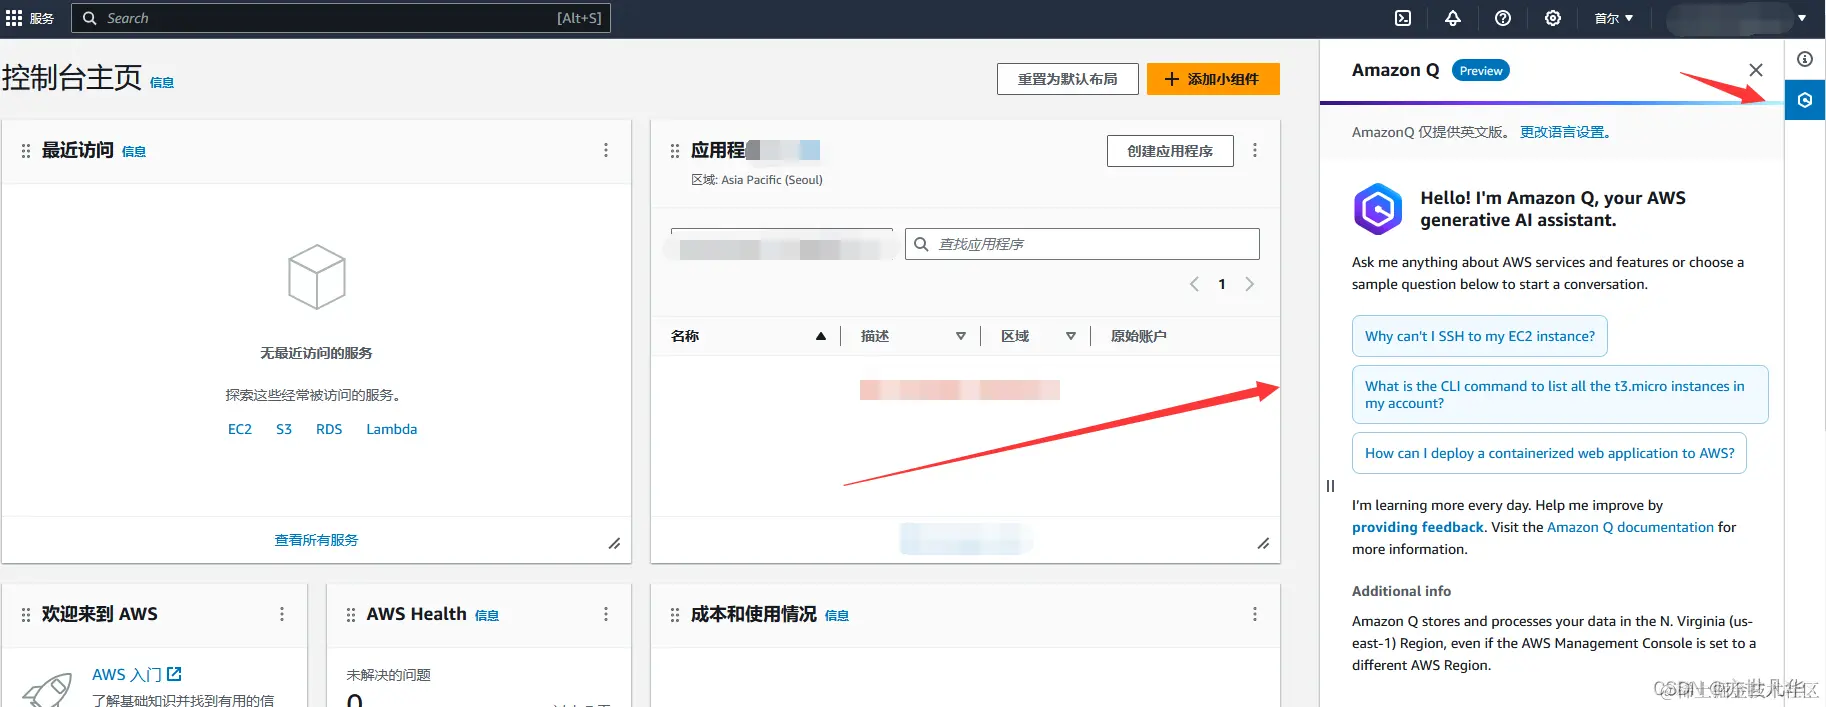Go to previous page of applications
1826x707 pixels.
1194,284
